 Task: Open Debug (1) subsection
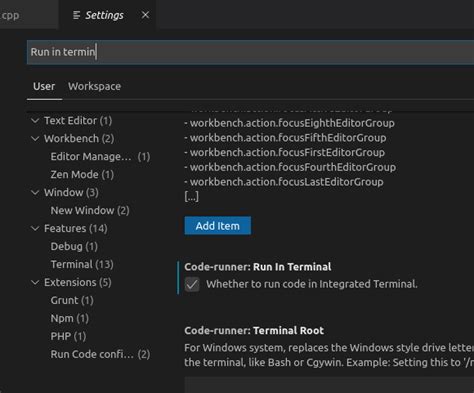[74, 247]
